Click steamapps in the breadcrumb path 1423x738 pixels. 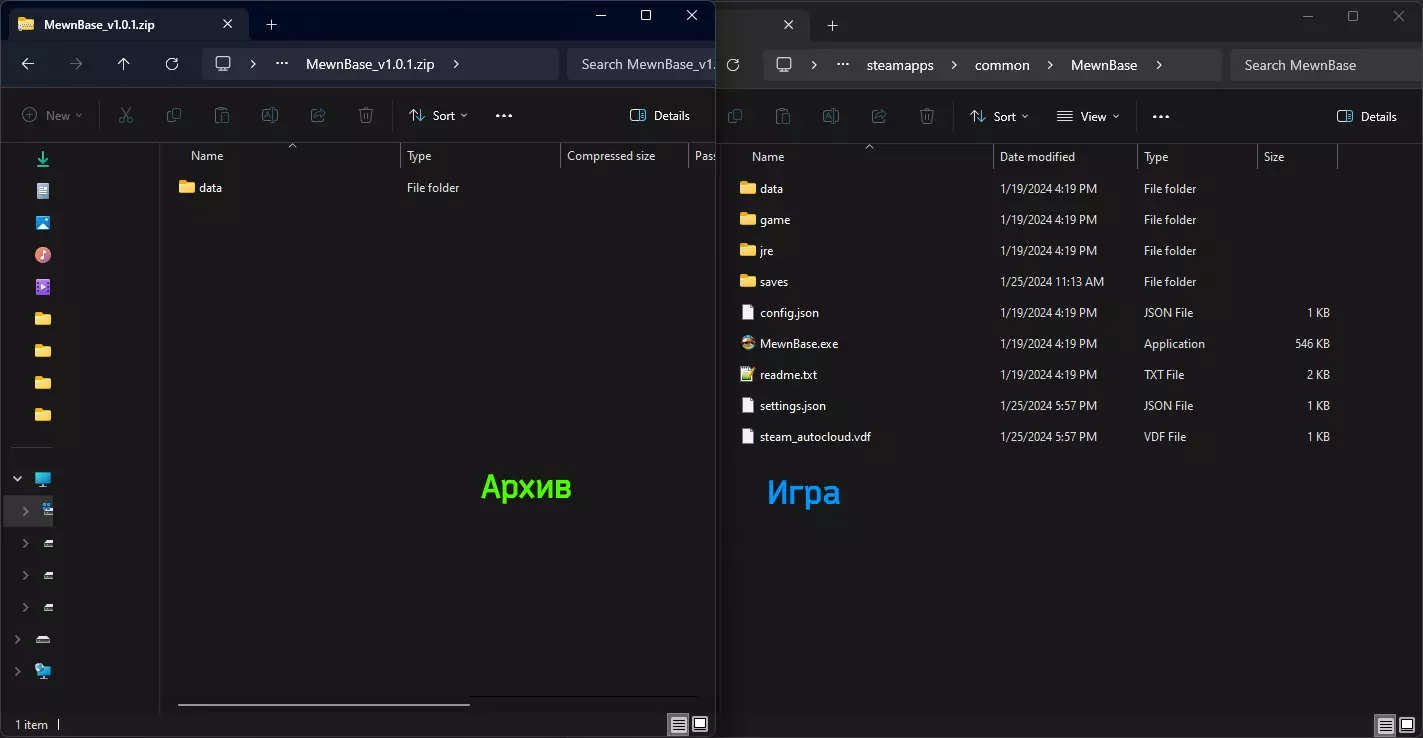coord(899,65)
